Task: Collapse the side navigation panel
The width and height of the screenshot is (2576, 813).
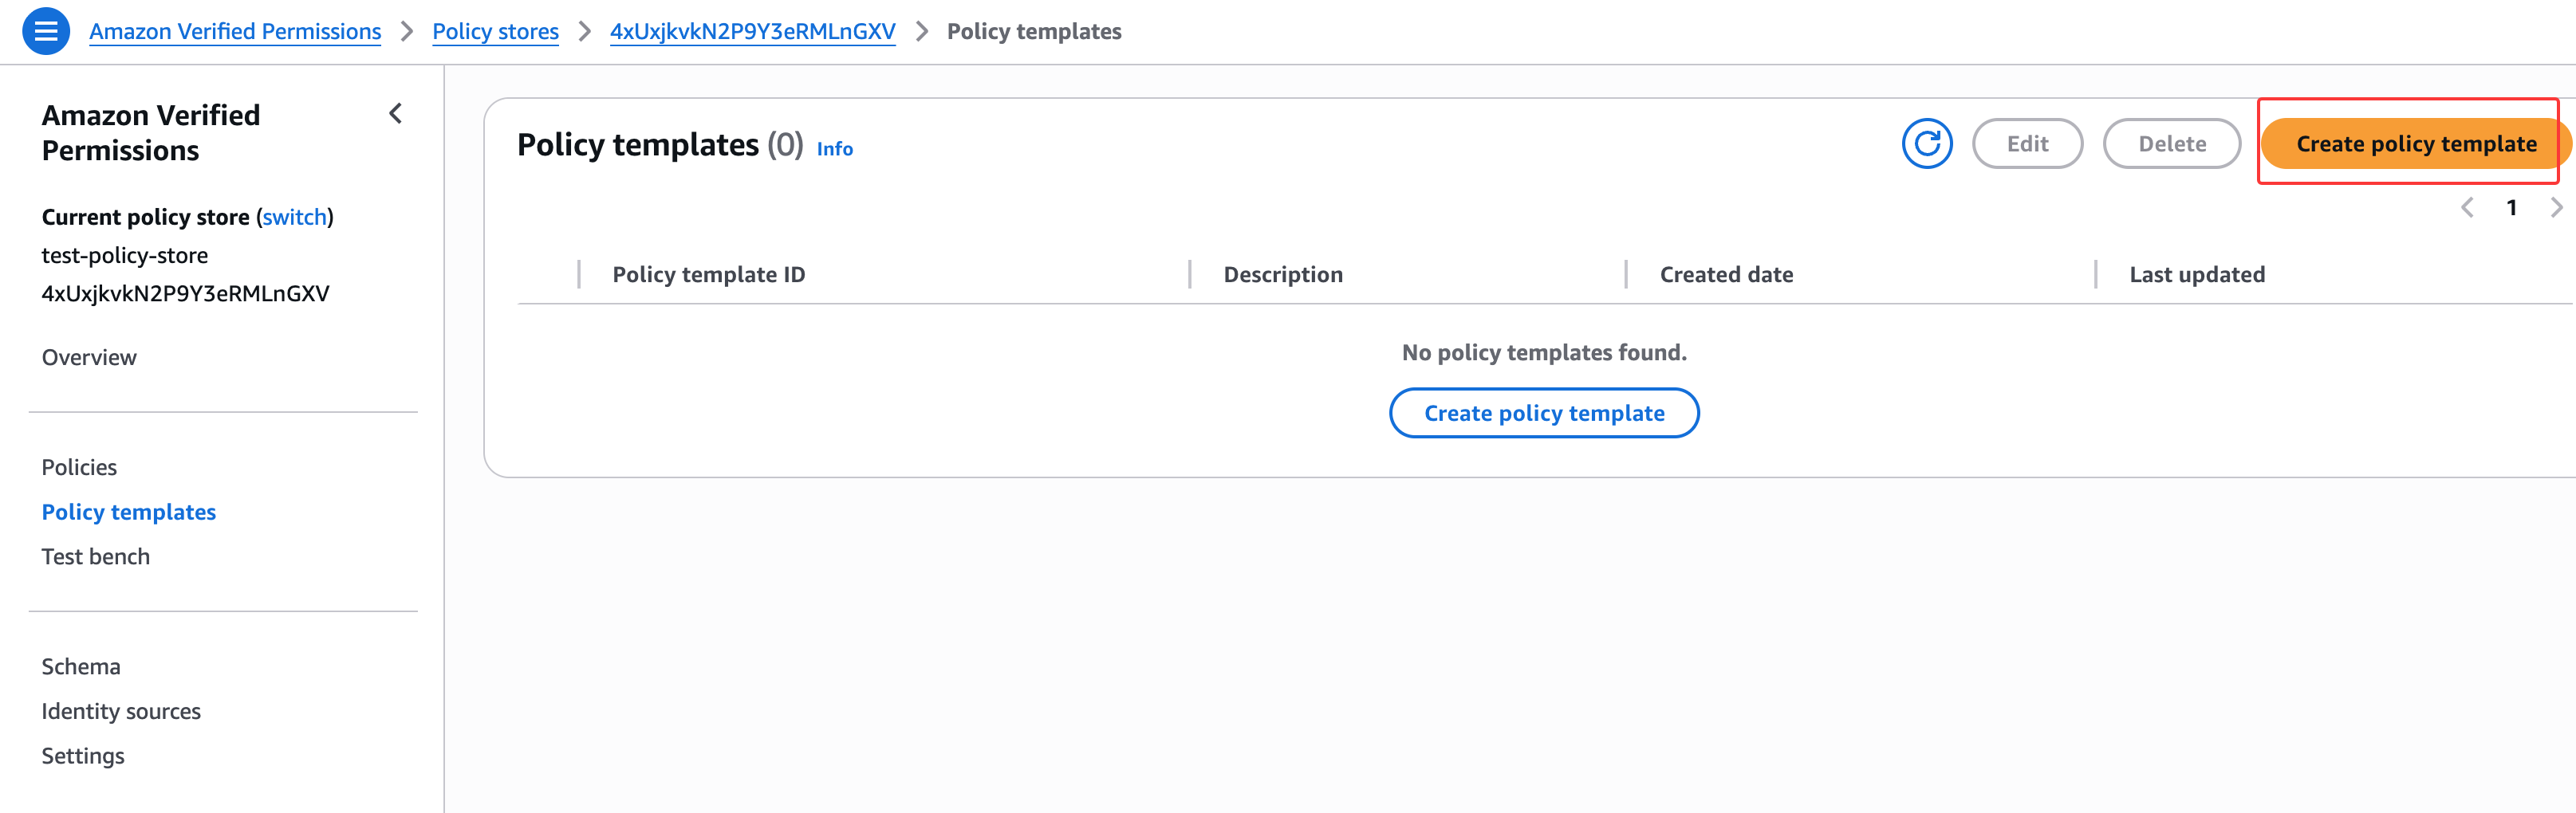Action: point(396,114)
